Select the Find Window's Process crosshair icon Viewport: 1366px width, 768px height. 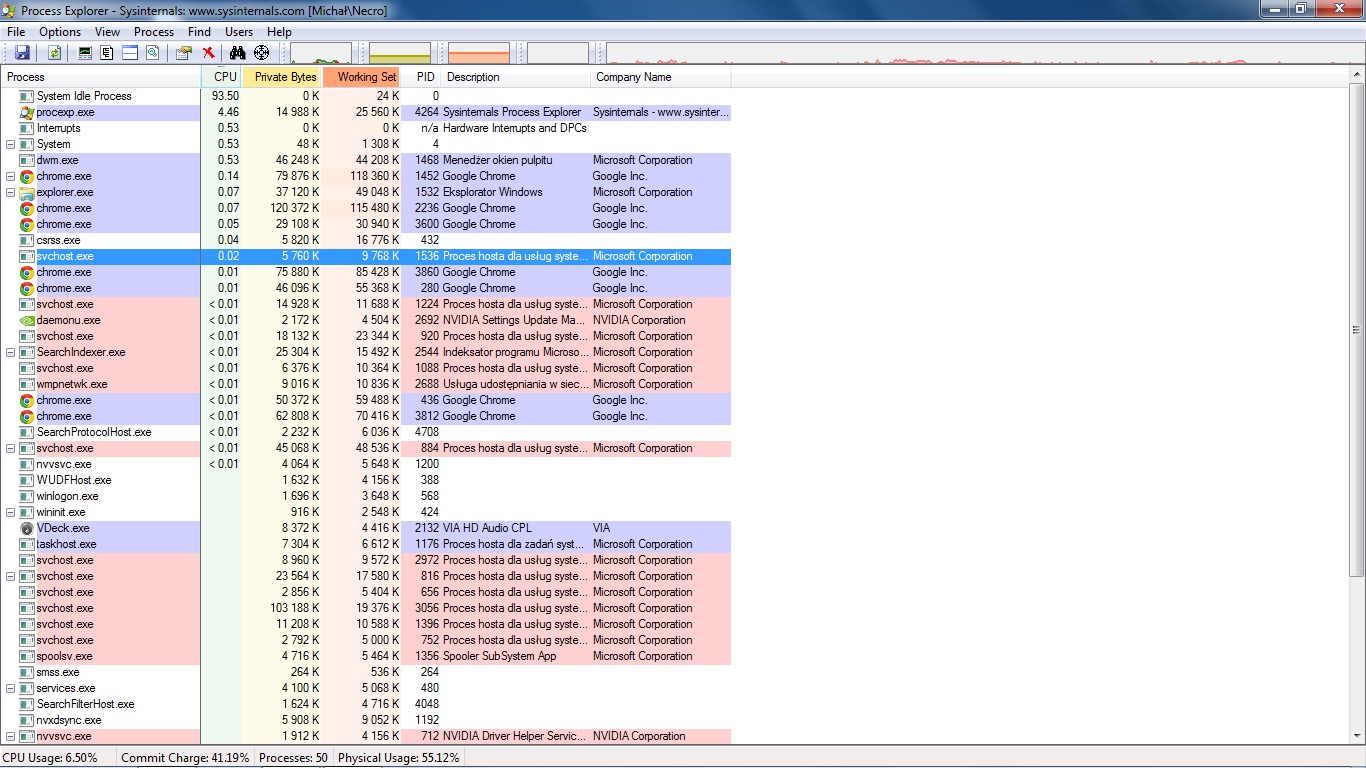(x=262, y=53)
